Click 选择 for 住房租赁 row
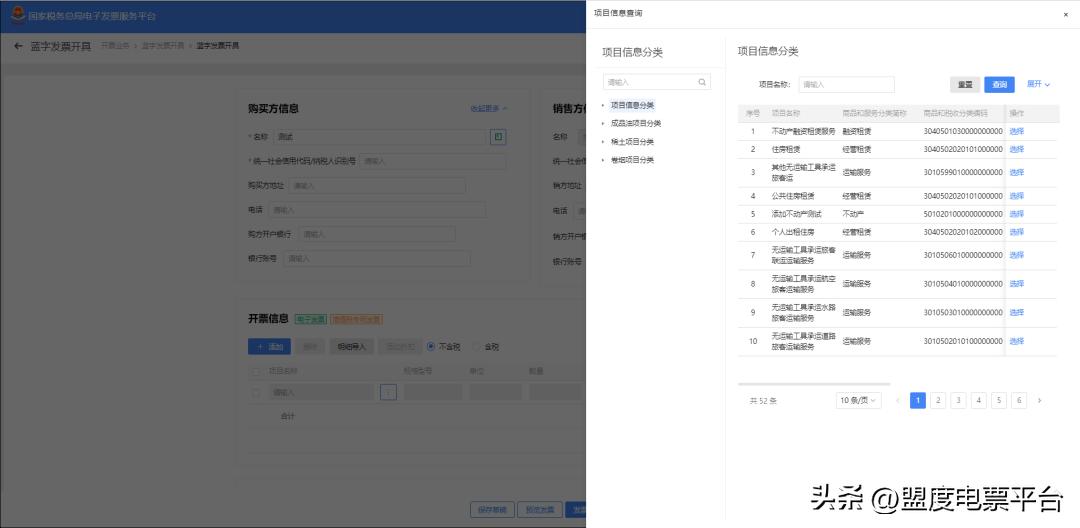Screen dimensions: 1080x528 (1017, 149)
